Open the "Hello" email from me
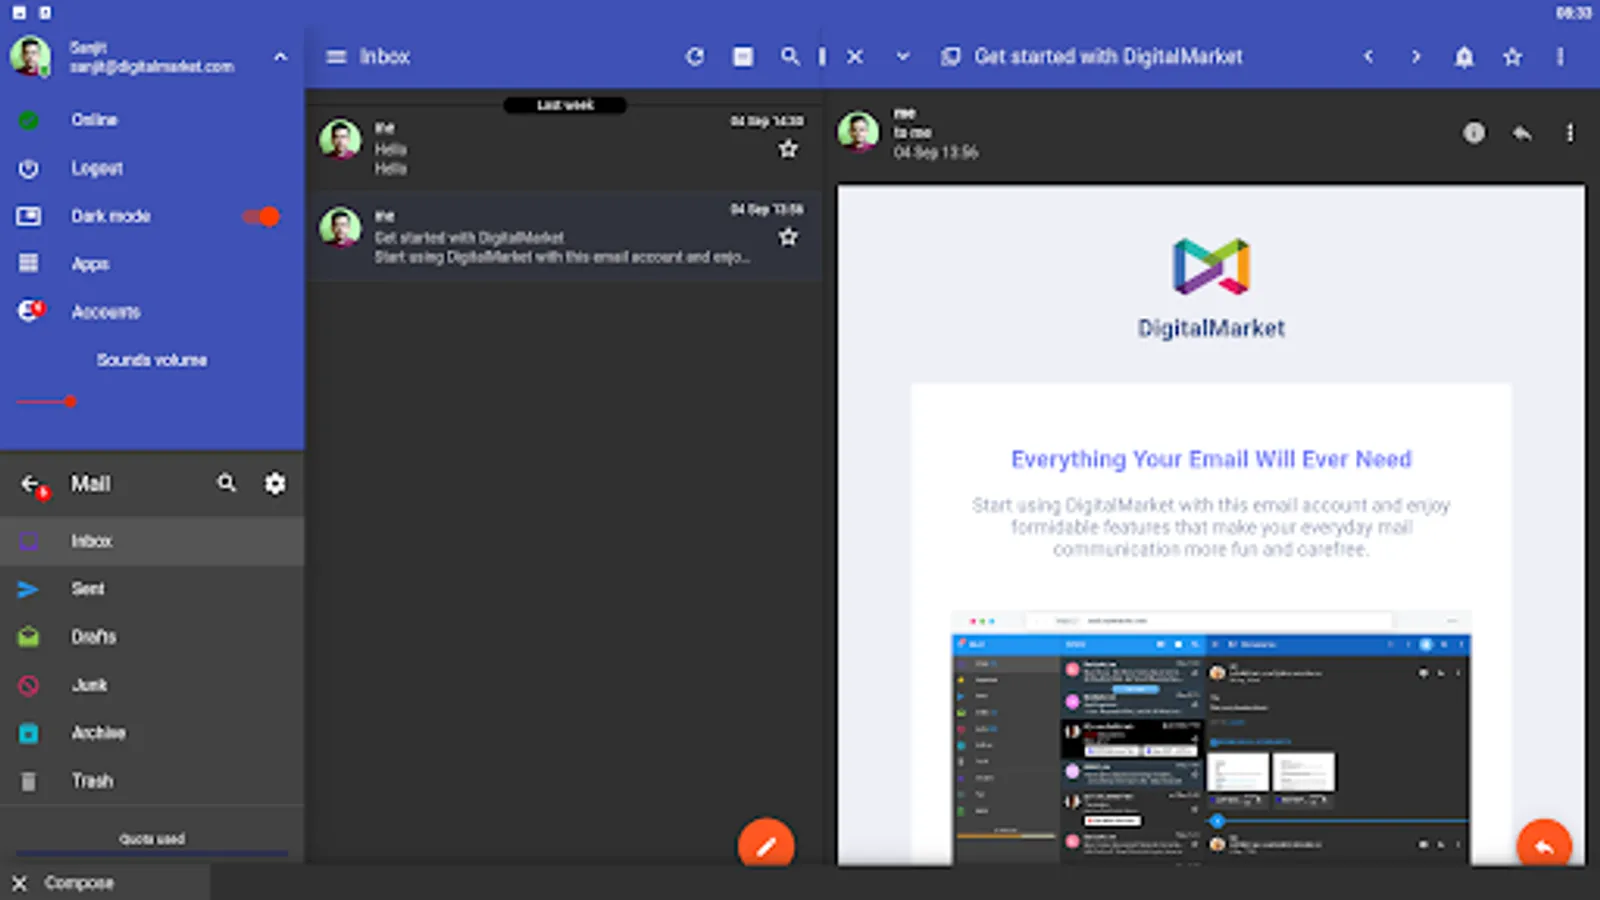 coord(564,148)
